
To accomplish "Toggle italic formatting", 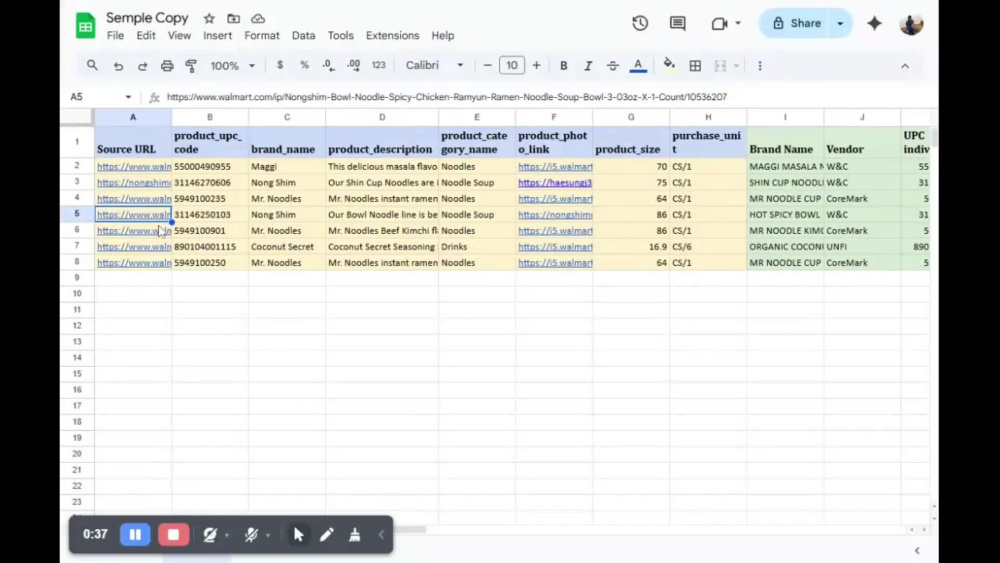I will (x=588, y=66).
